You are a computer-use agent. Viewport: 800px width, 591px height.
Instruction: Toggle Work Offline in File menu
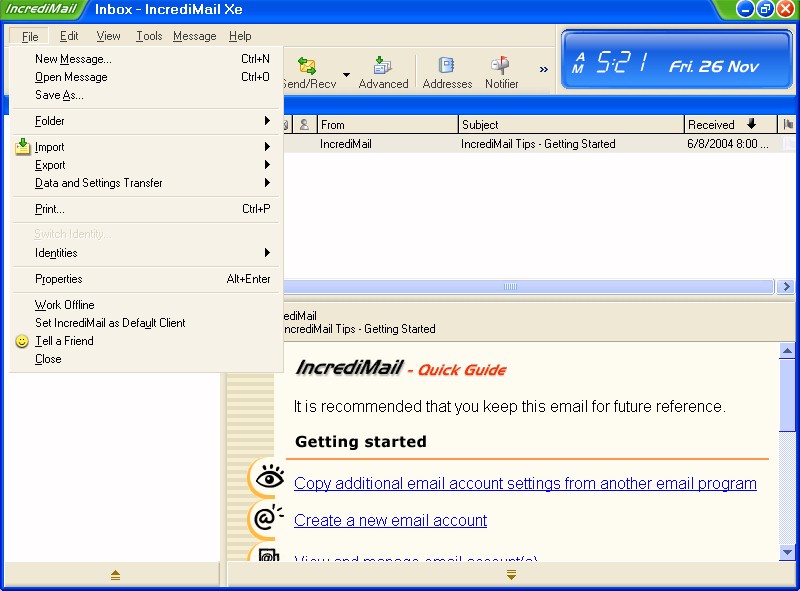65,305
